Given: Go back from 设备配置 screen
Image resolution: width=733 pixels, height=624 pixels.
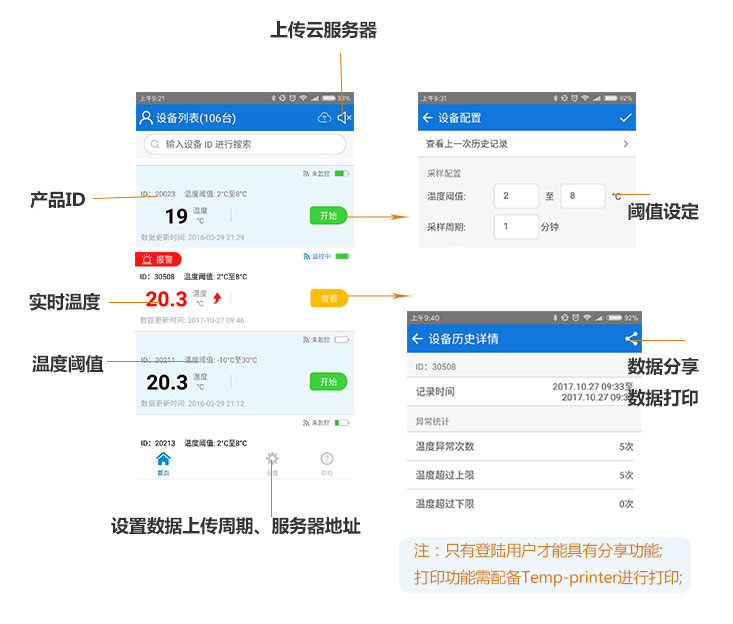Looking at the screenshot, I should coord(428,118).
